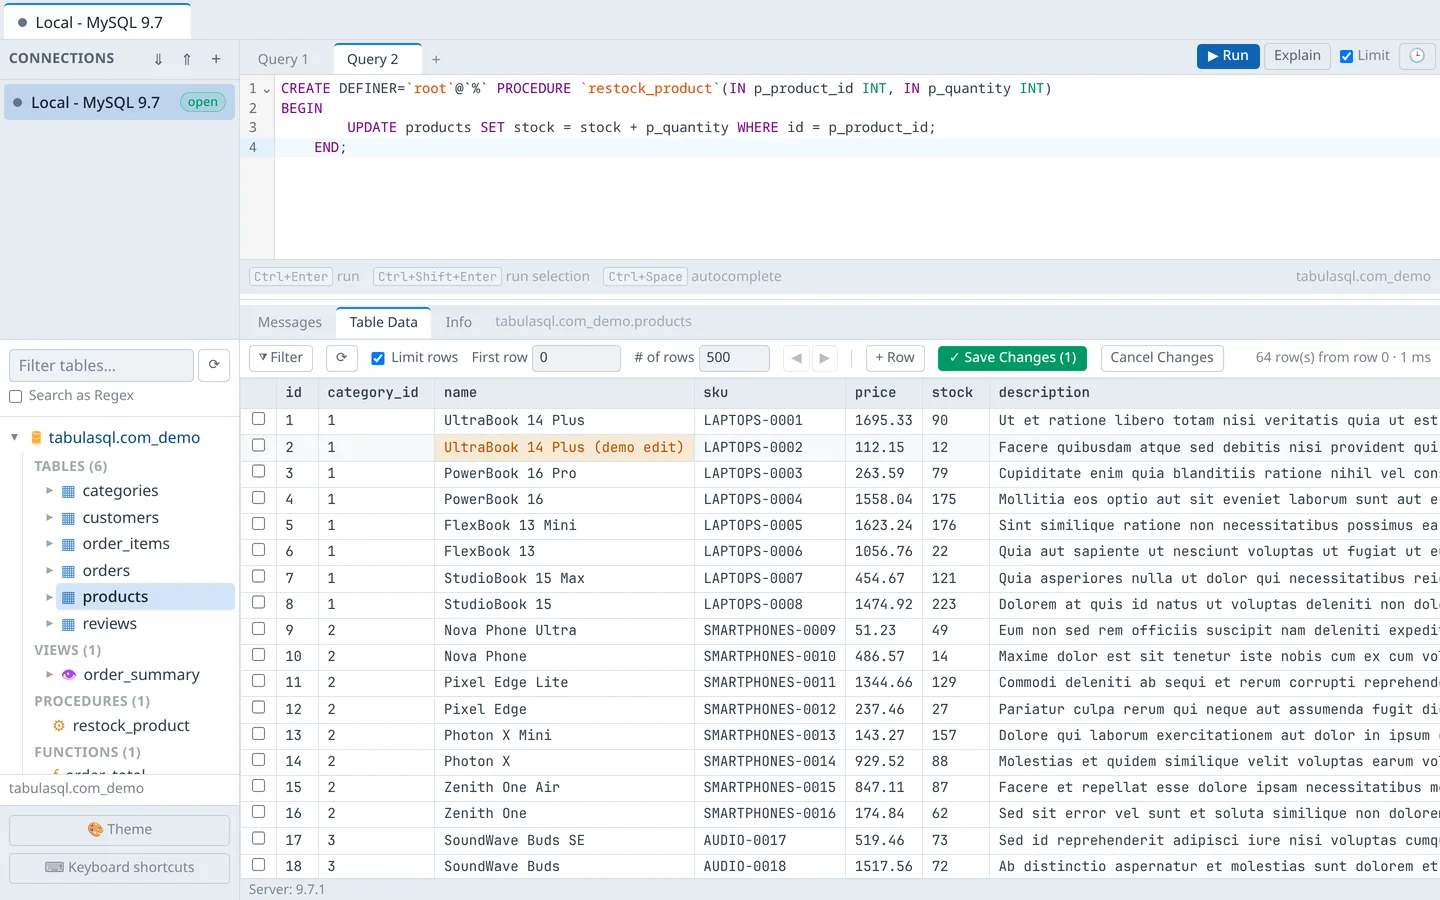This screenshot has height=900, width=1440.
Task: Click the First row input field
Action: [576, 358]
